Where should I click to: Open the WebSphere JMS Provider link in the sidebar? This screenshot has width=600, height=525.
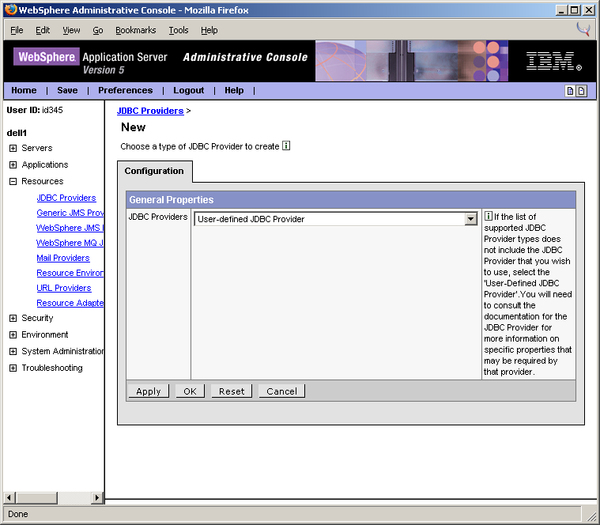coord(70,228)
